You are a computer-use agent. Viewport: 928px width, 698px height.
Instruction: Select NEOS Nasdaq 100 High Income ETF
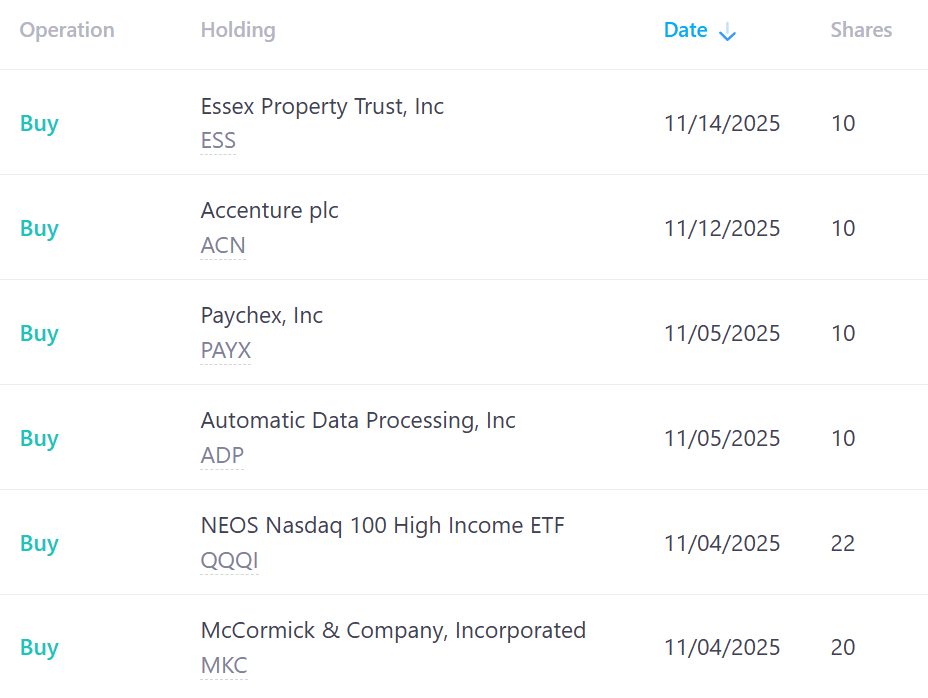click(x=383, y=526)
